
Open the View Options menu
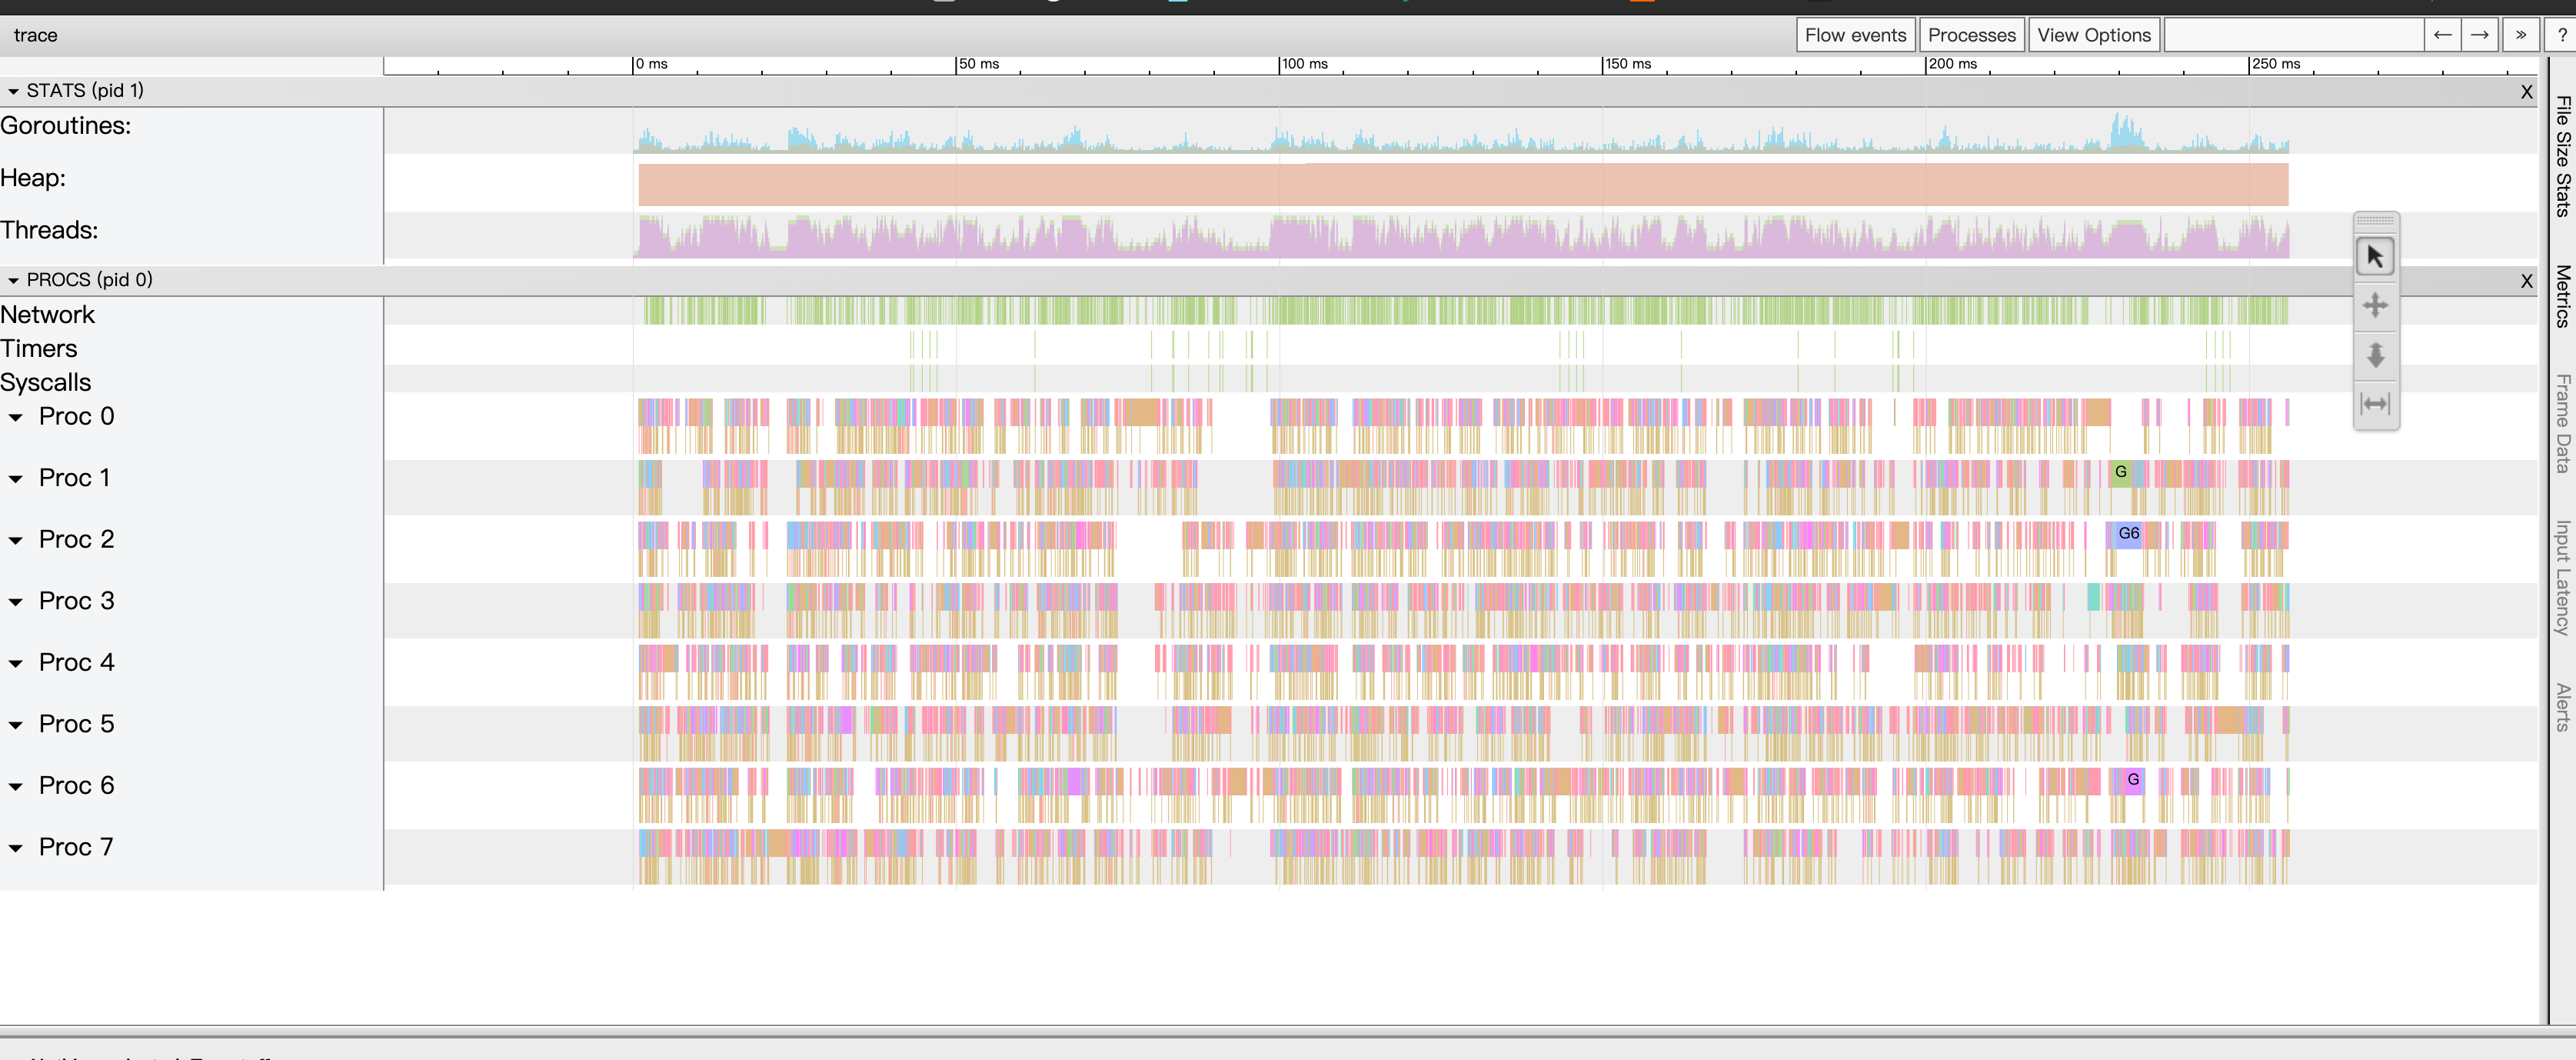2093,35
